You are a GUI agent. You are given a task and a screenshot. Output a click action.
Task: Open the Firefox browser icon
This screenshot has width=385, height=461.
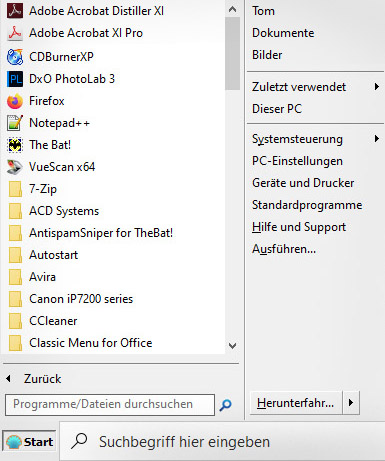15,101
